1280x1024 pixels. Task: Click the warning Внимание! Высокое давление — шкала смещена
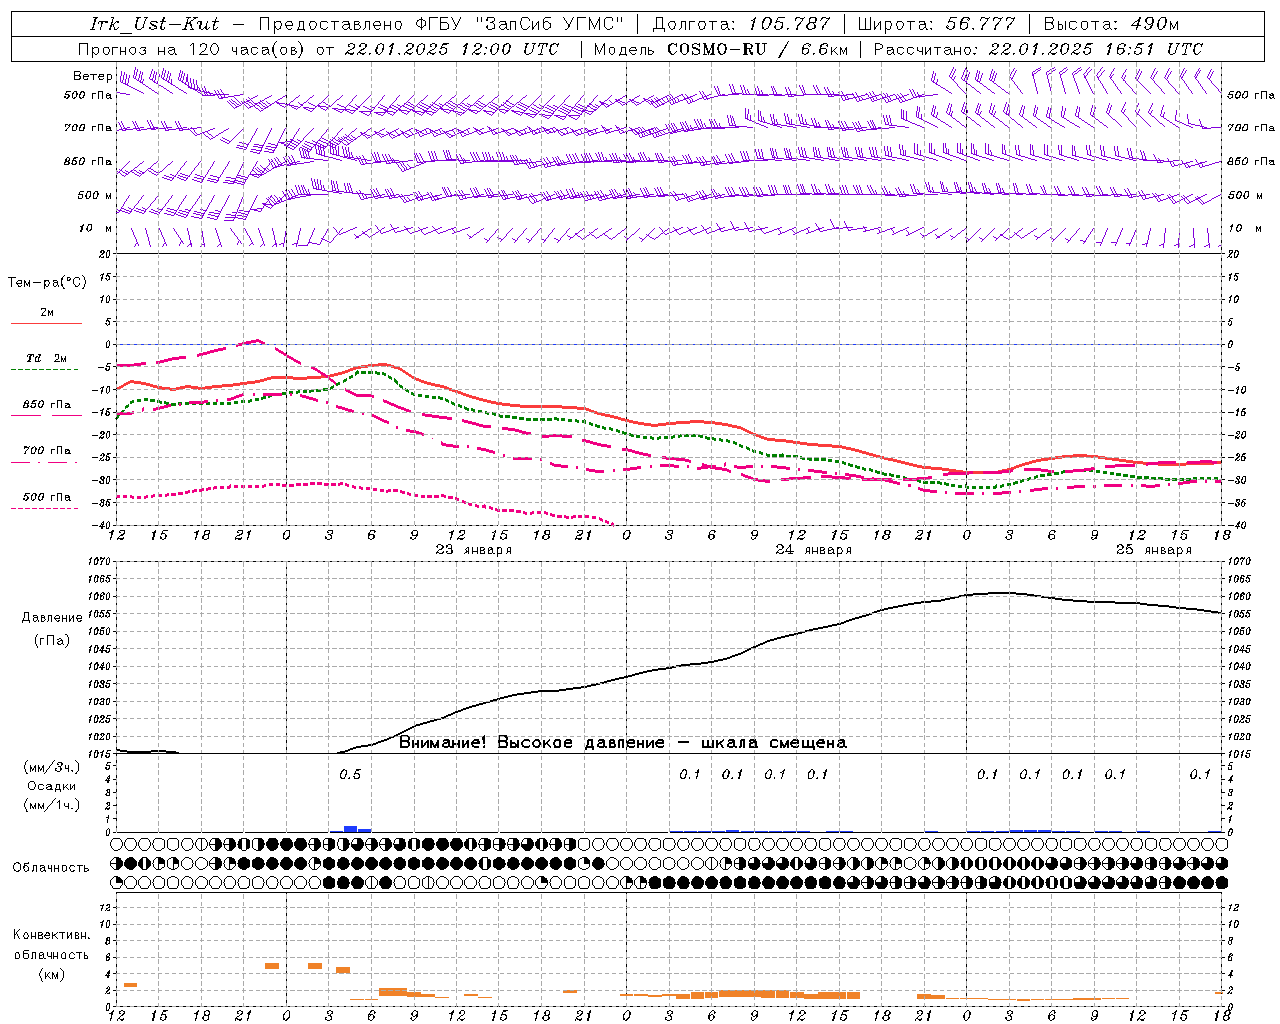click(x=623, y=743)
